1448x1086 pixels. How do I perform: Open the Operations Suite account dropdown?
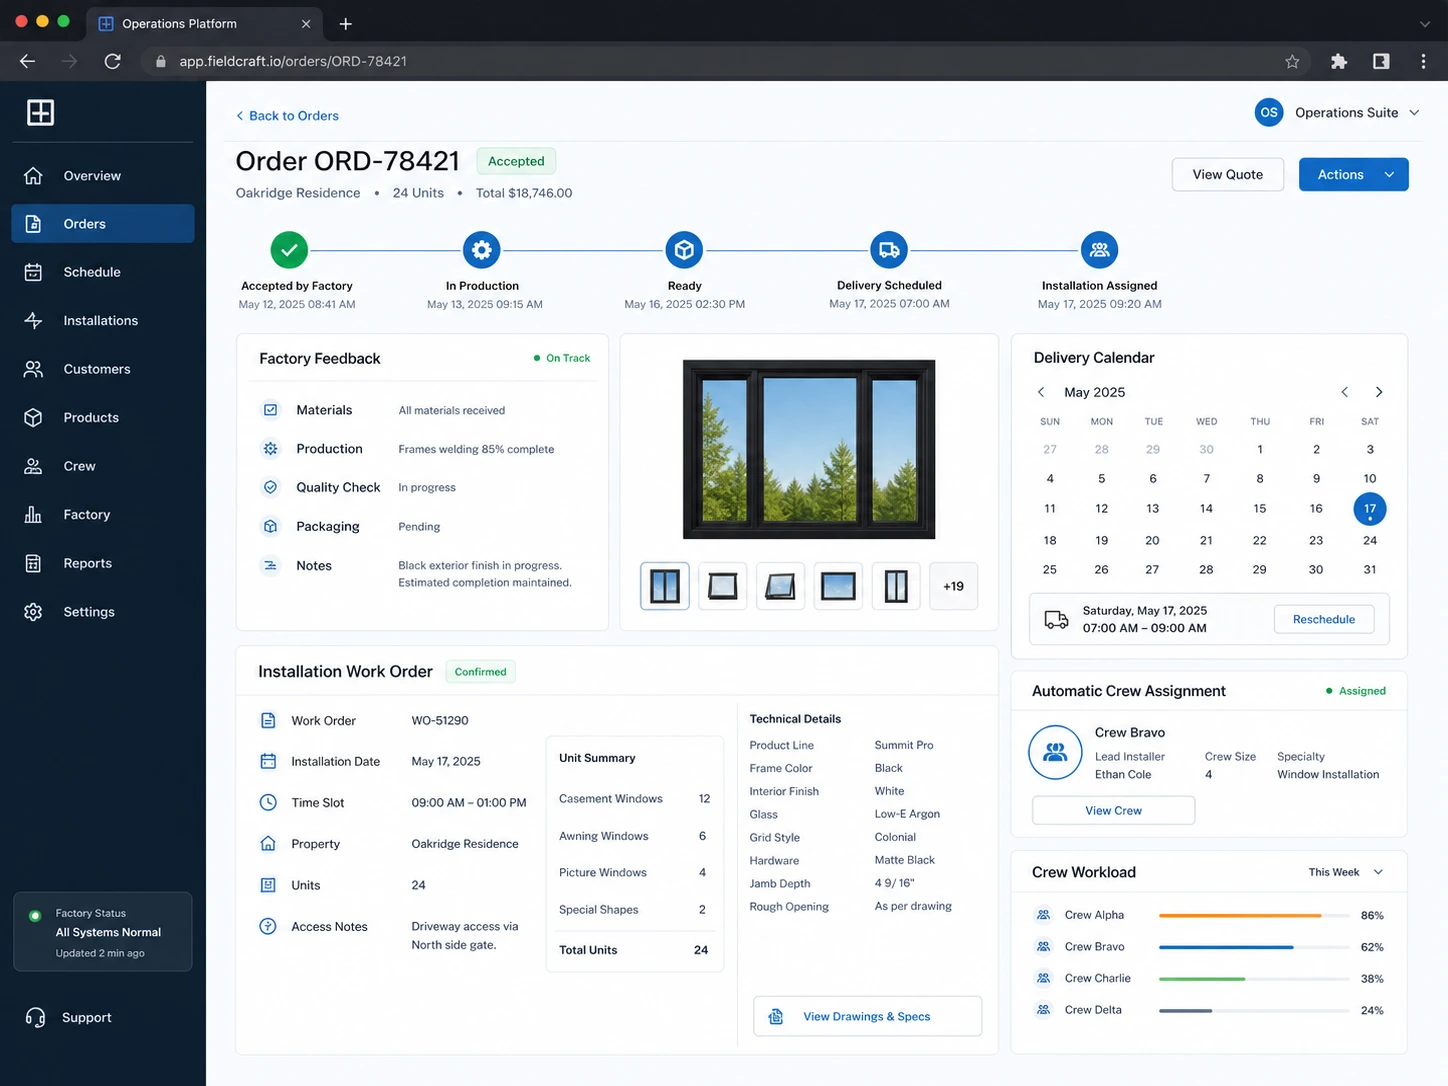(1337, 113)
